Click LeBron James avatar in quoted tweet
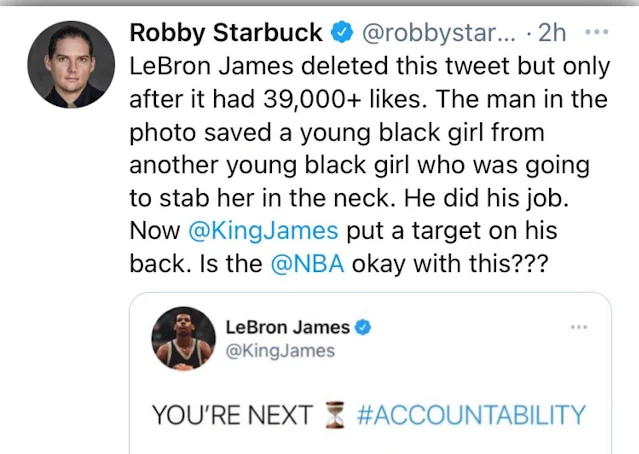639x454 pixels. 184,341
